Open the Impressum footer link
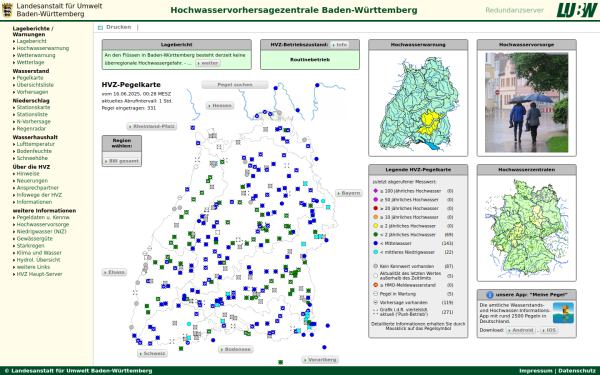 [536, 370]
